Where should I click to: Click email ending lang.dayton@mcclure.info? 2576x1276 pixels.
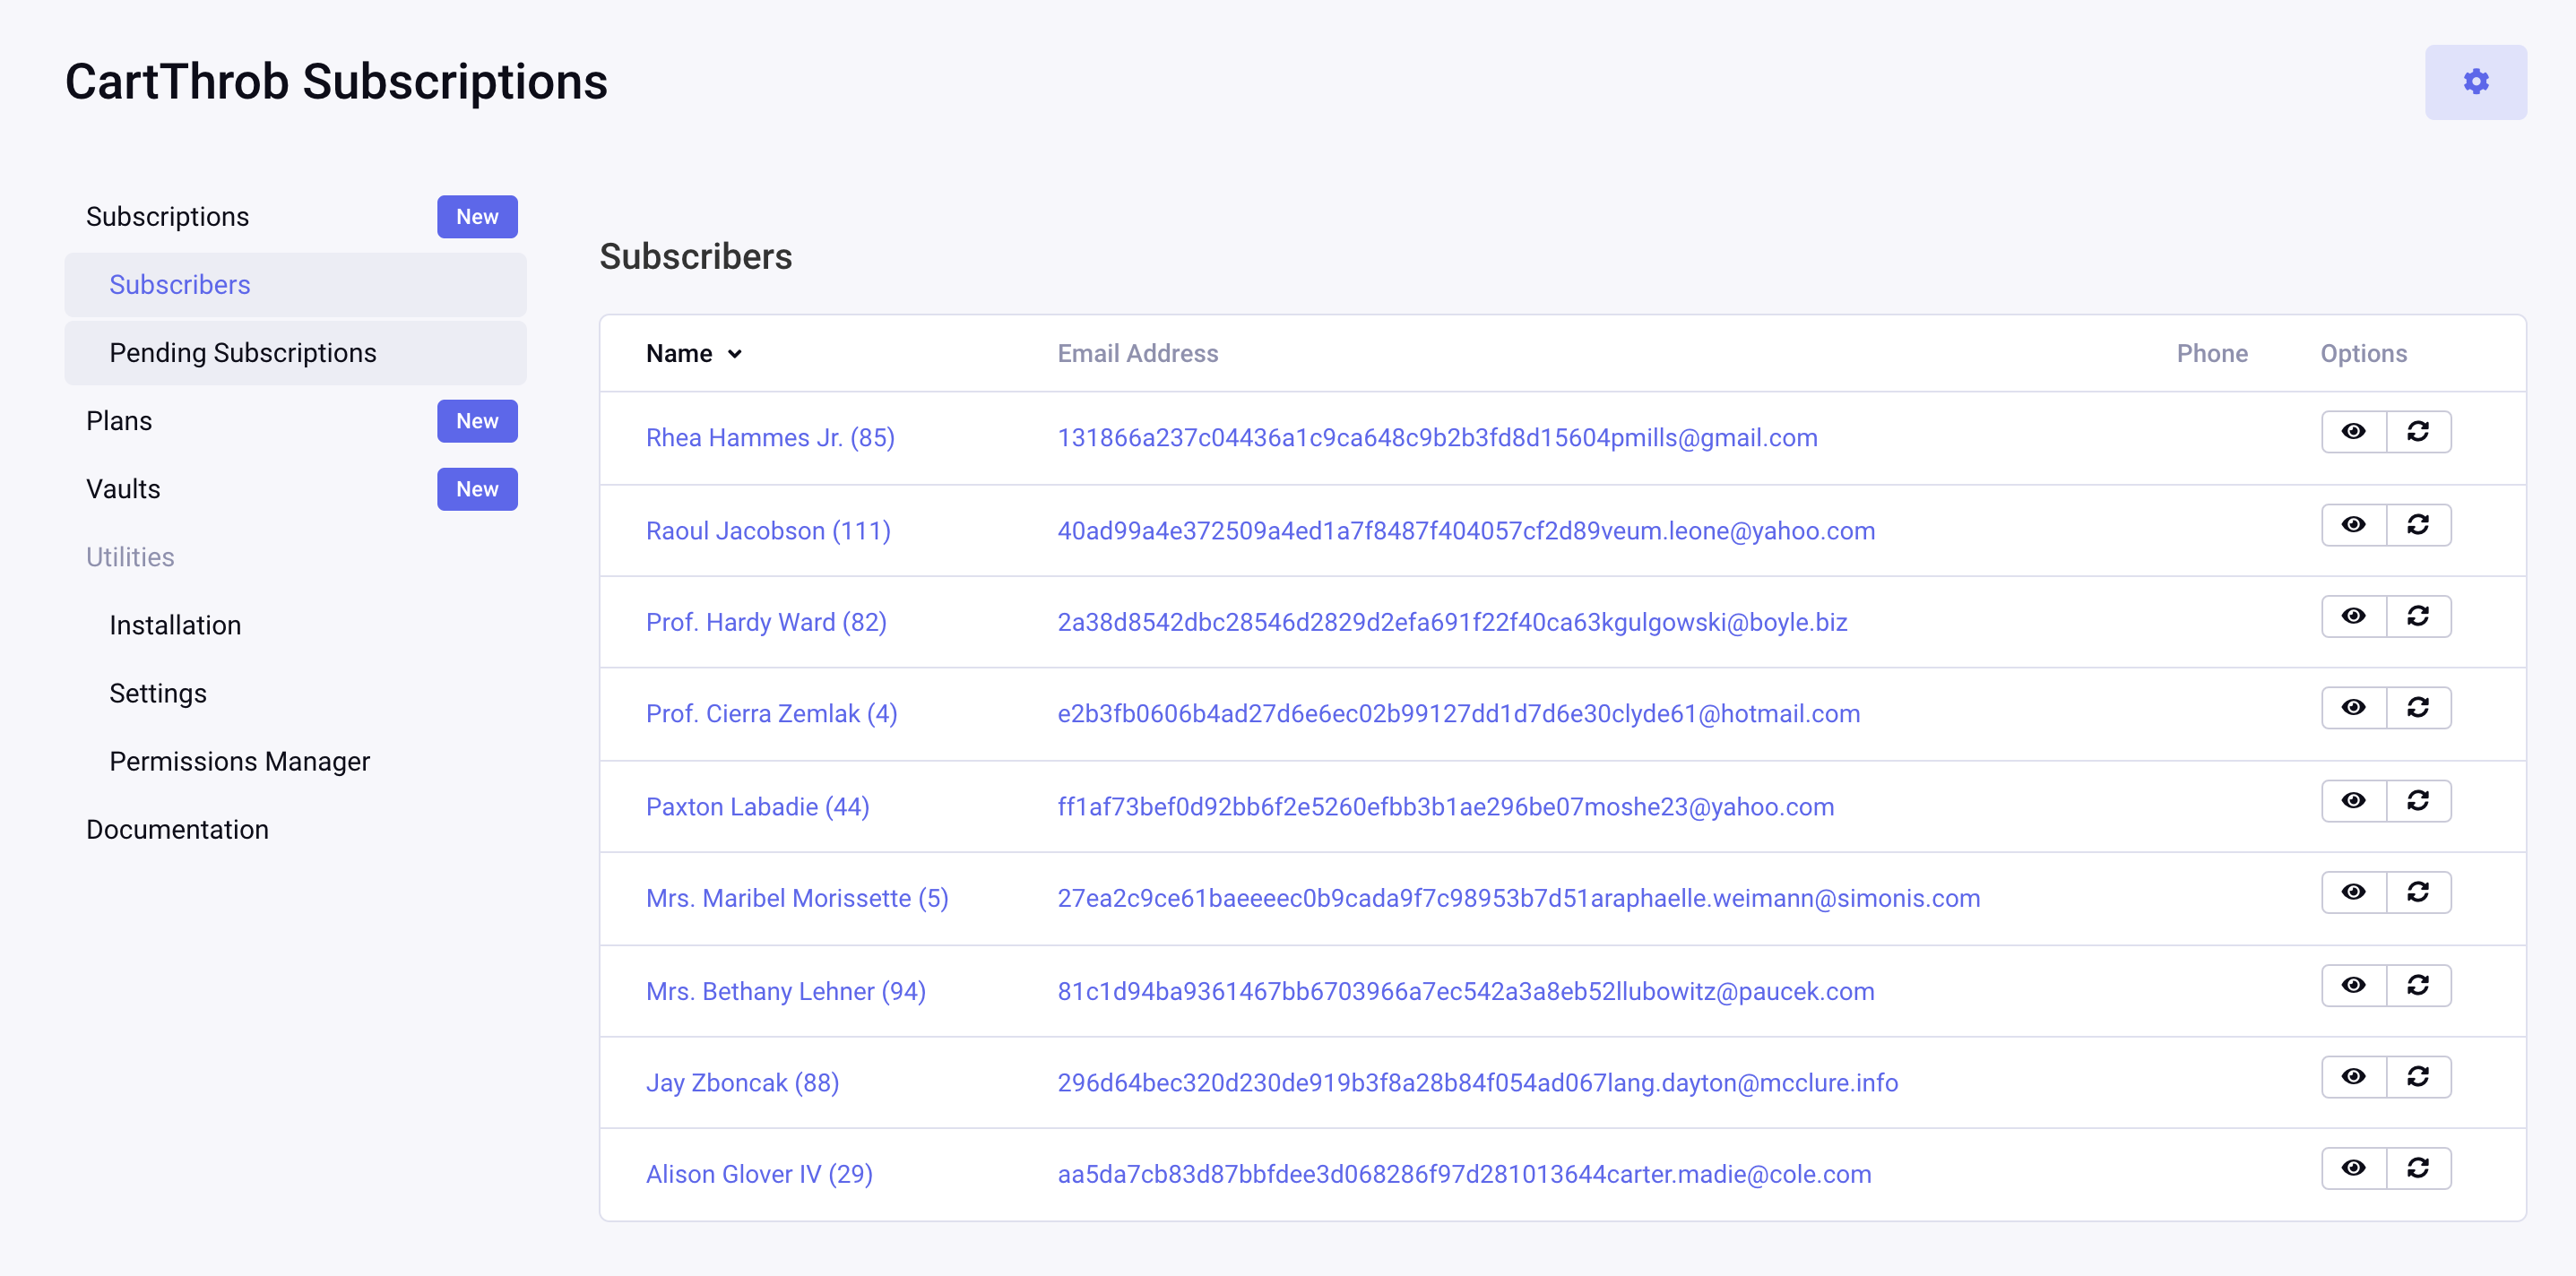pos(1477,1083)
